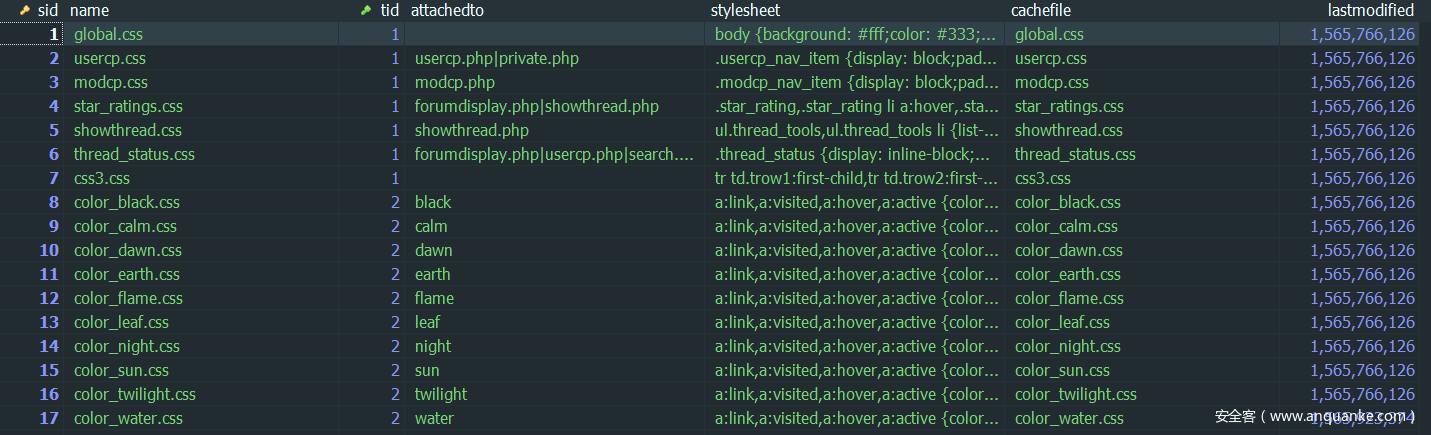The image size is (1431, 435).
Task: Click the showthread.php attachedto cell
Action: click(471, 130)
